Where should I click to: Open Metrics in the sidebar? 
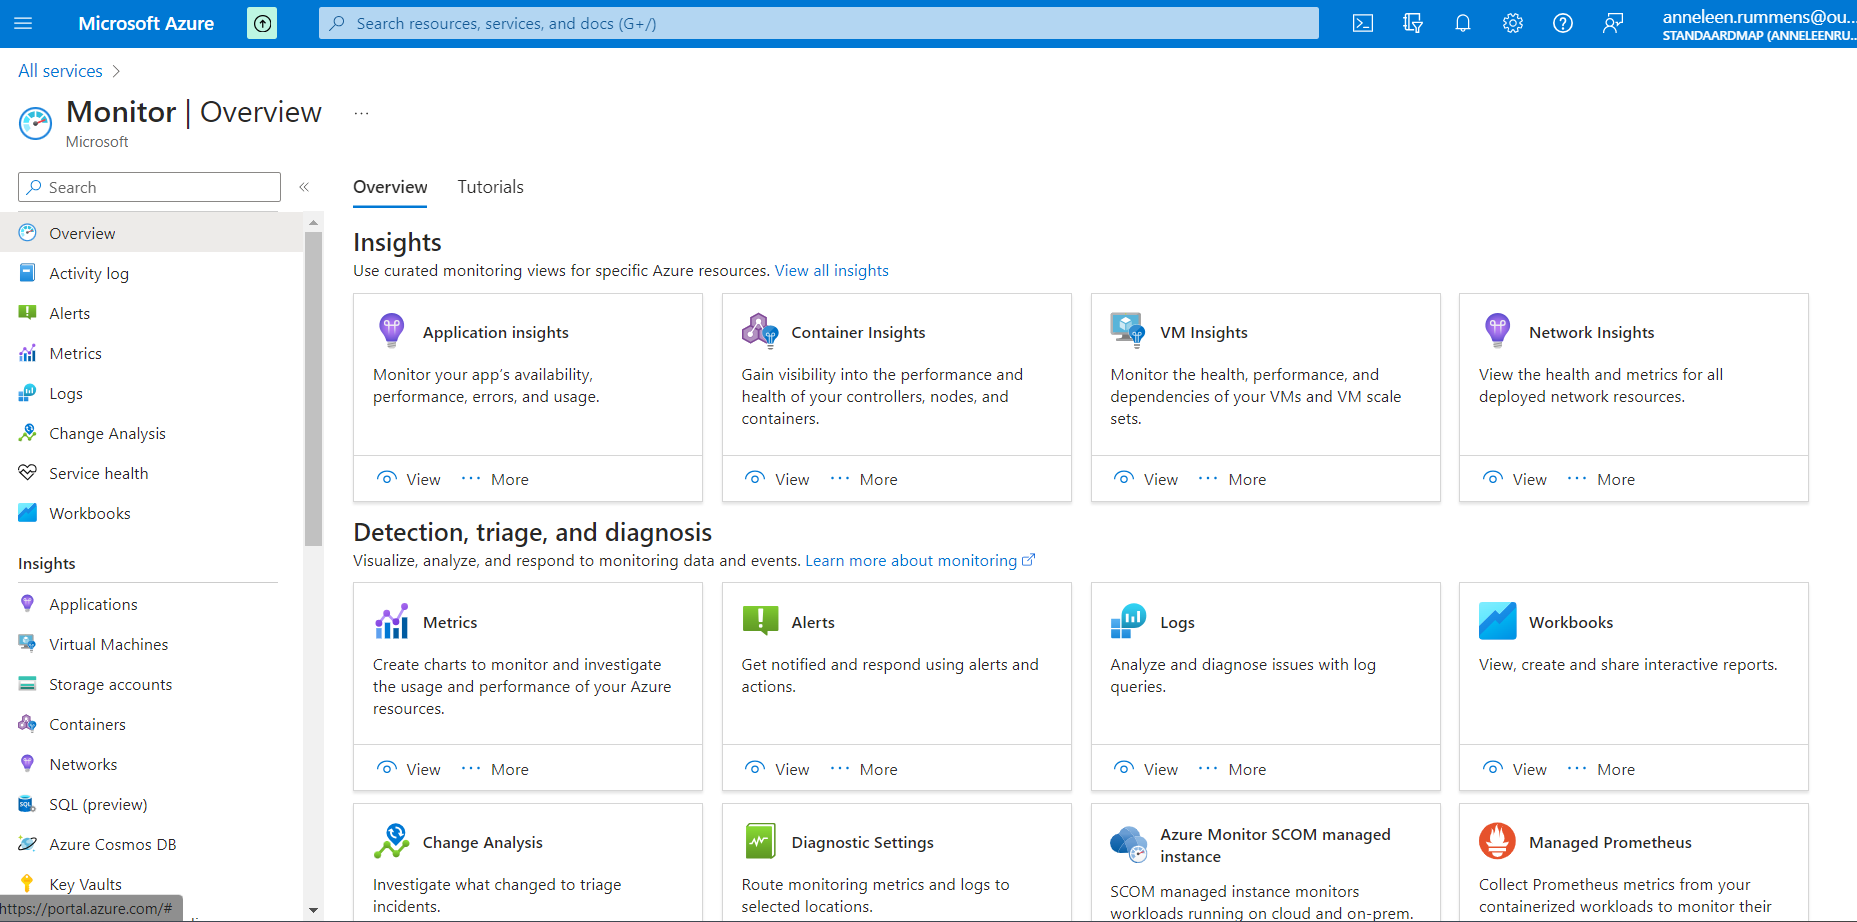pyautogui.click(x=151, y=353)
